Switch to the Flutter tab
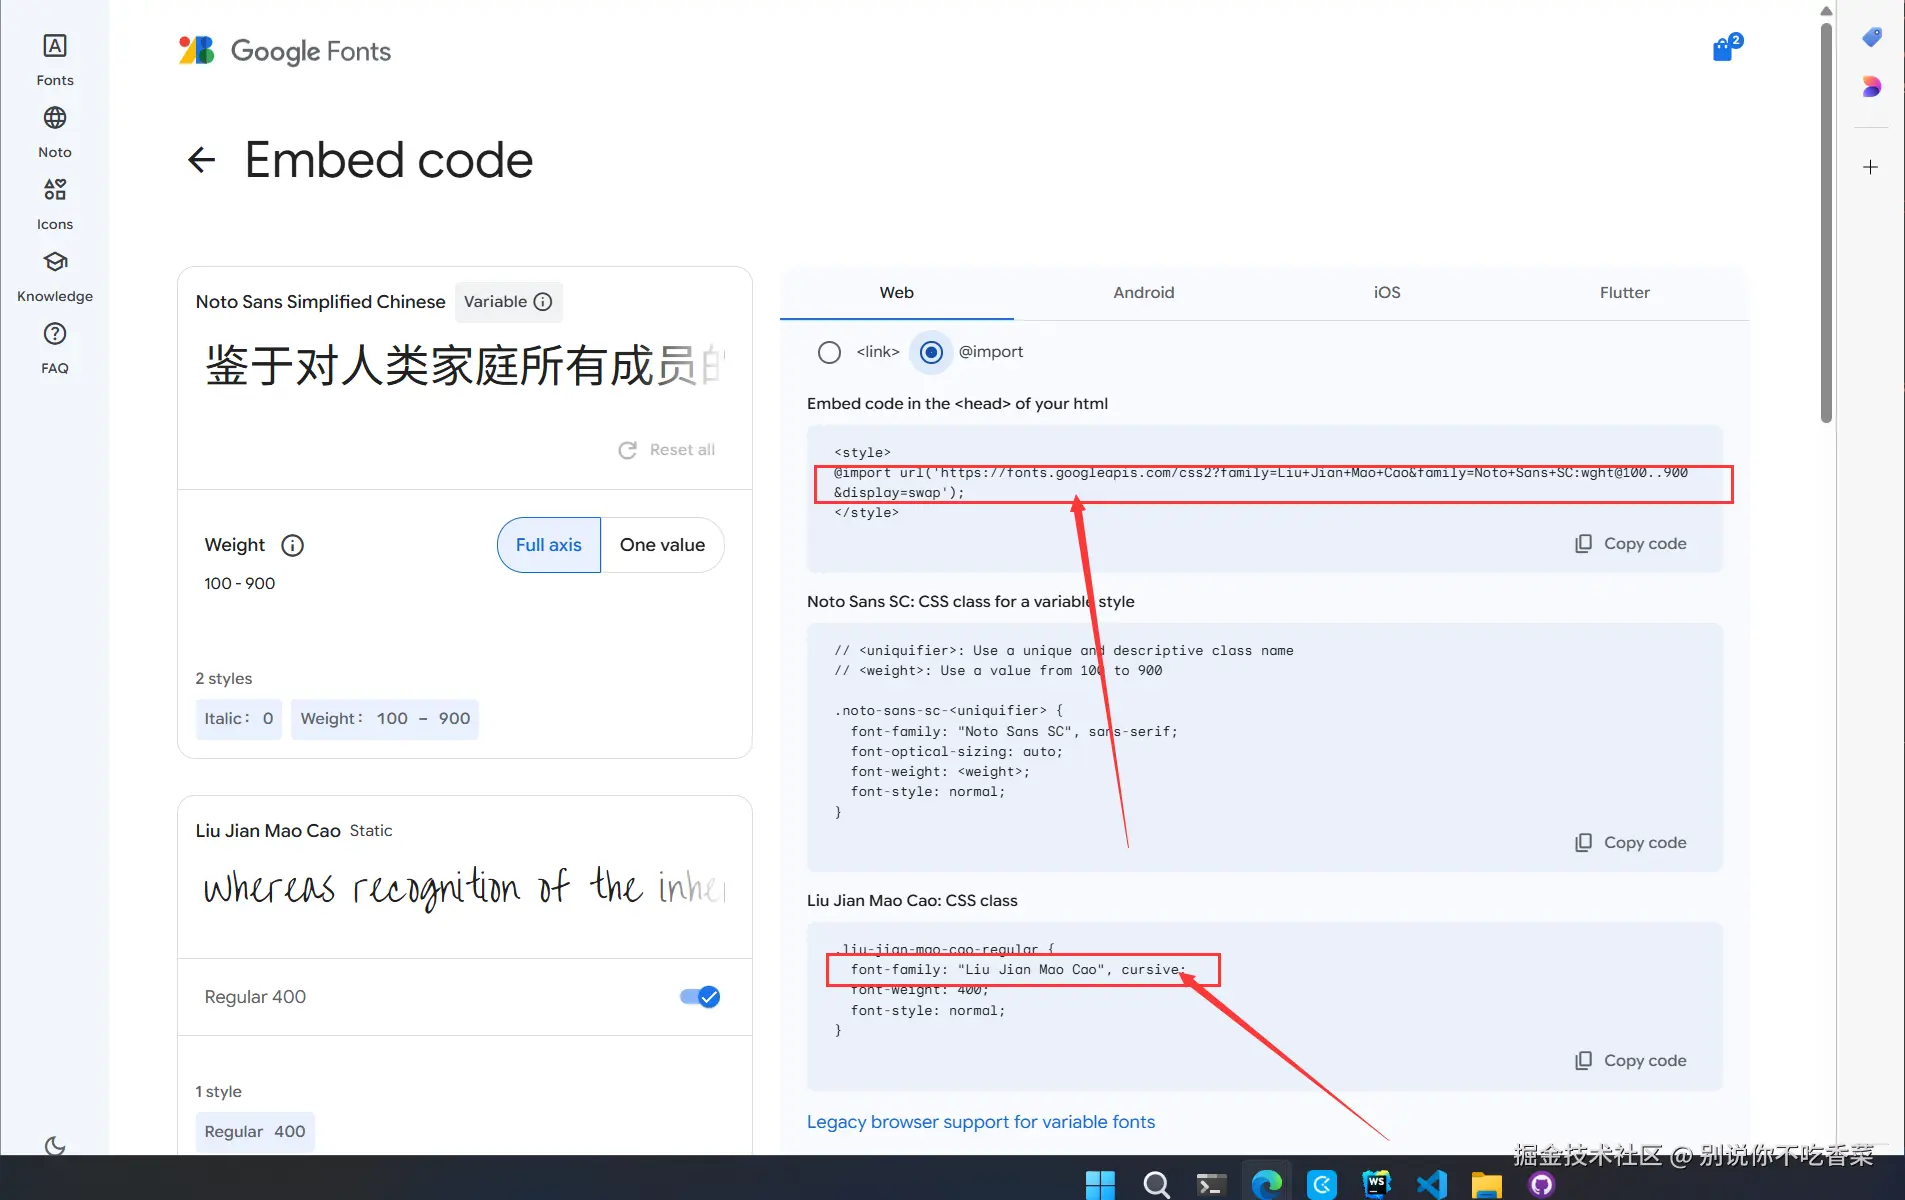 1625,293
